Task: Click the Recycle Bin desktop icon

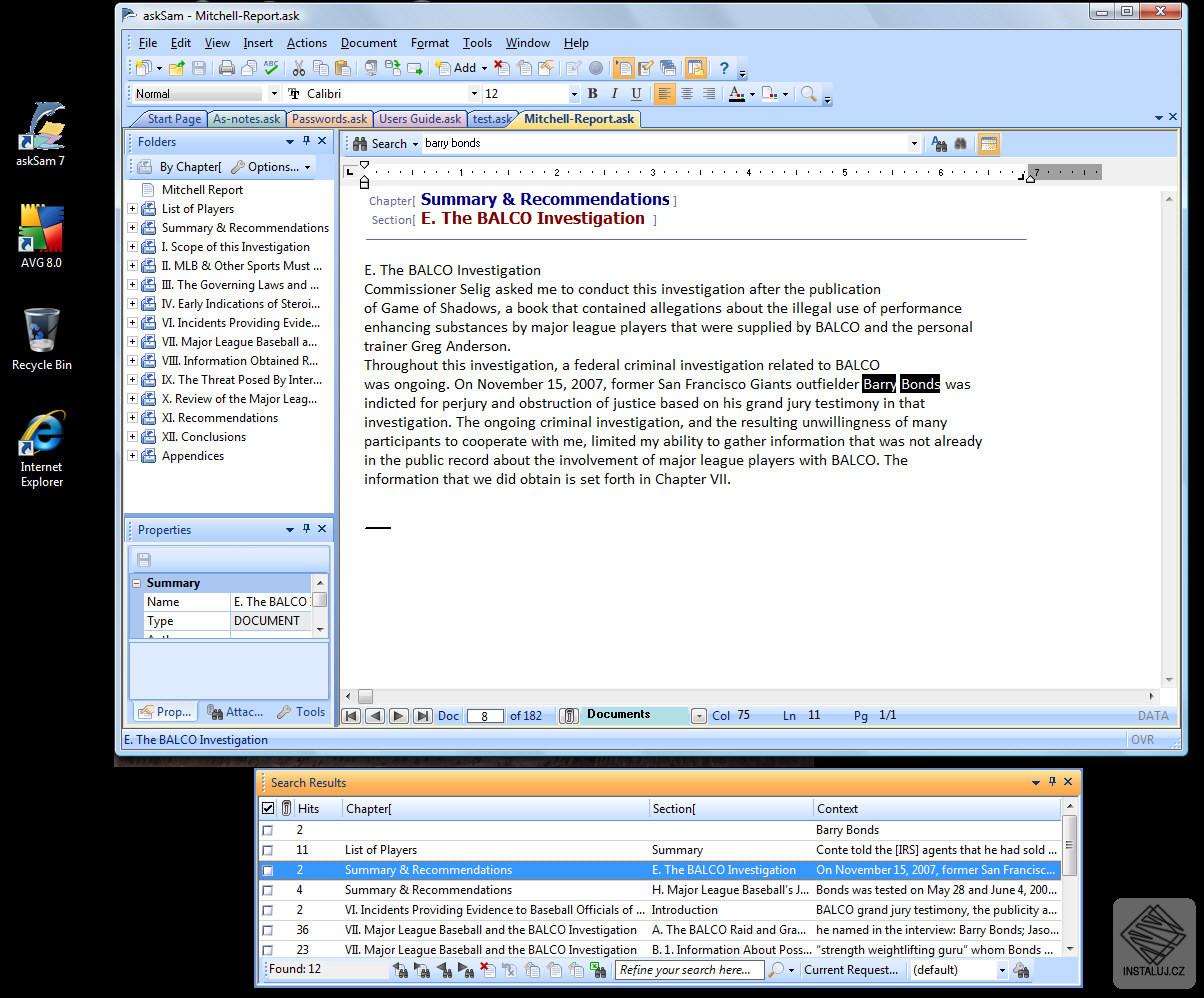Action: (41, 340)
